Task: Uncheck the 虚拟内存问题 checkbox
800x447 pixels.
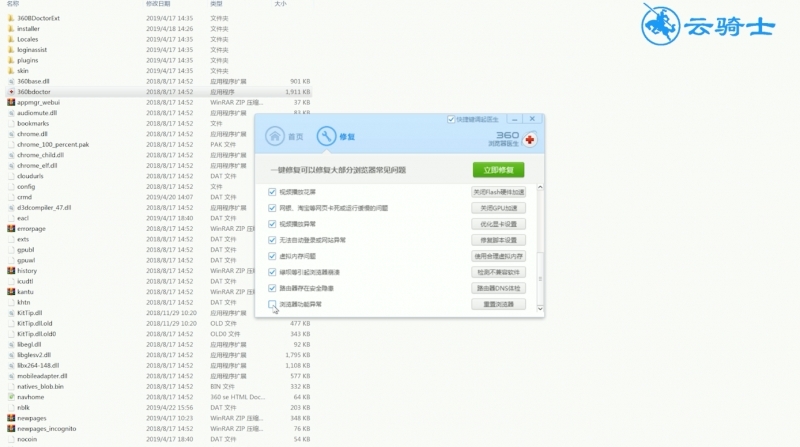Action: click(272, 256)
